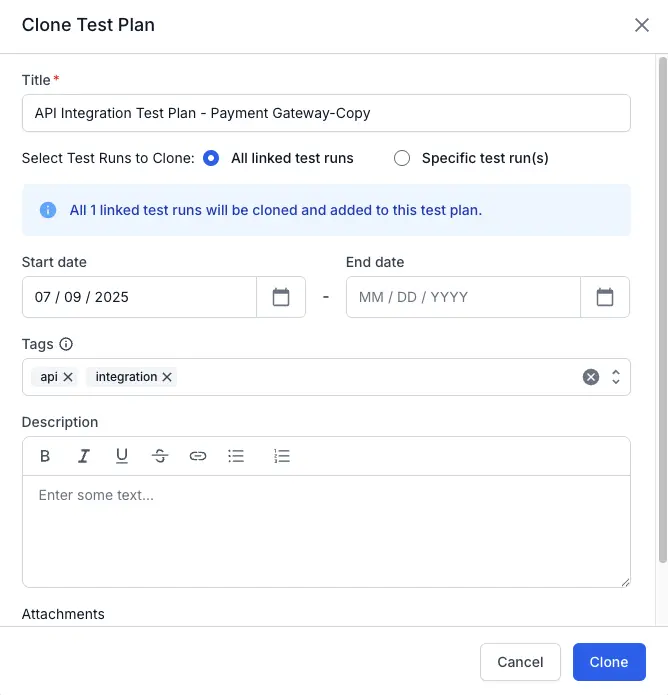Click into the Title input field
Image resolution: width=668 pixels, height=695 pixels.
pos(326,113)
